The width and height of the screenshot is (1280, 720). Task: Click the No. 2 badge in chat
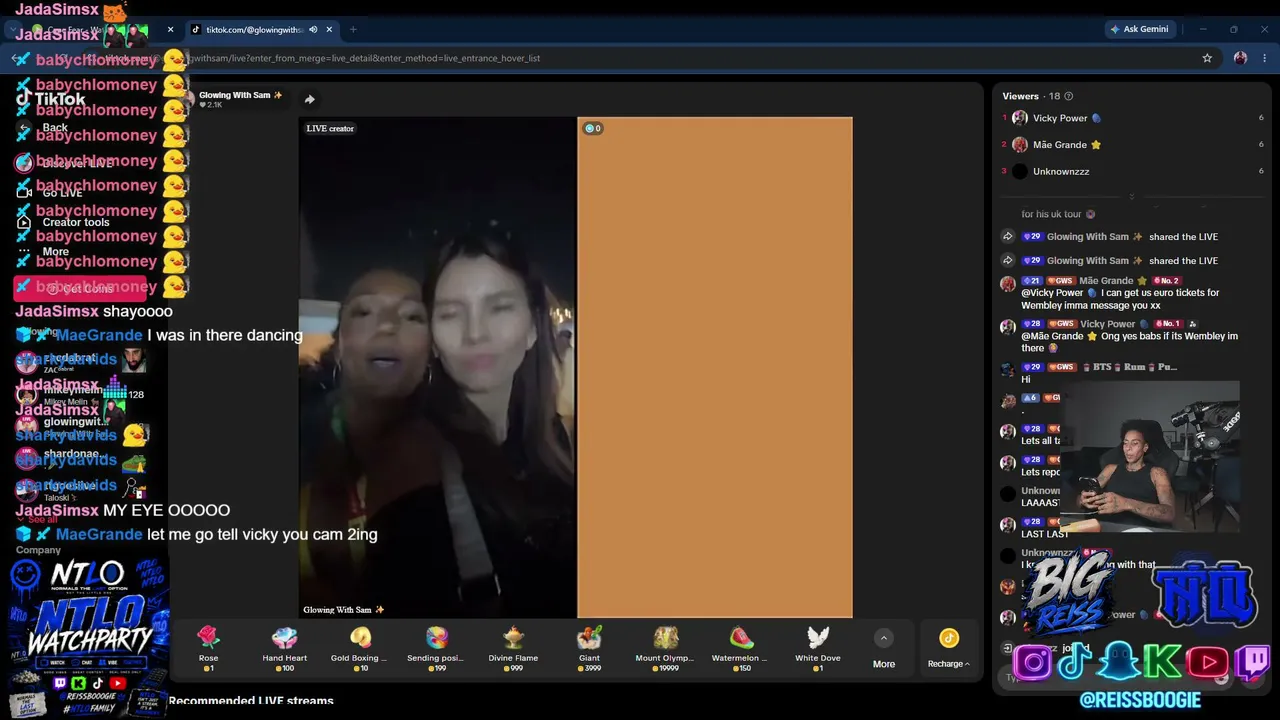(1166, 281)
